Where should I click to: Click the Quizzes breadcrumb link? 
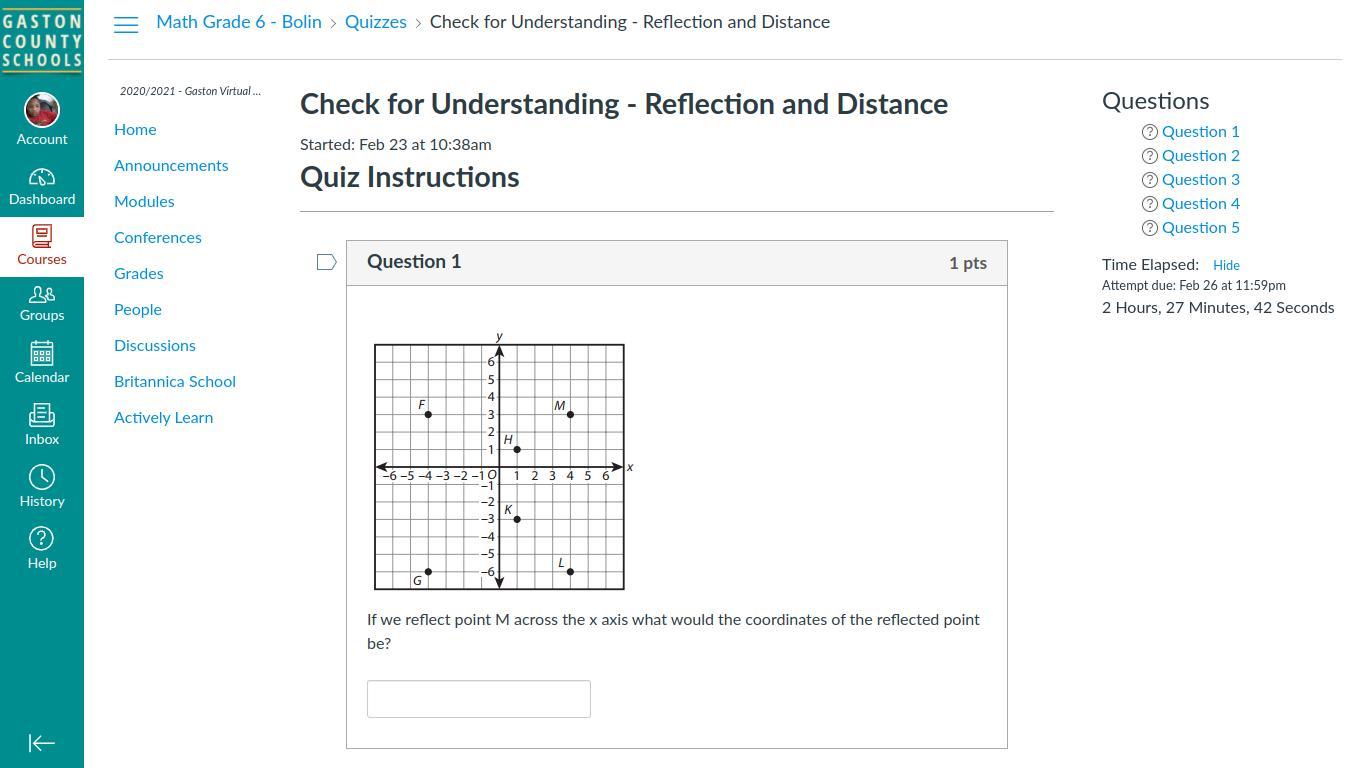(x=376, y=22)
